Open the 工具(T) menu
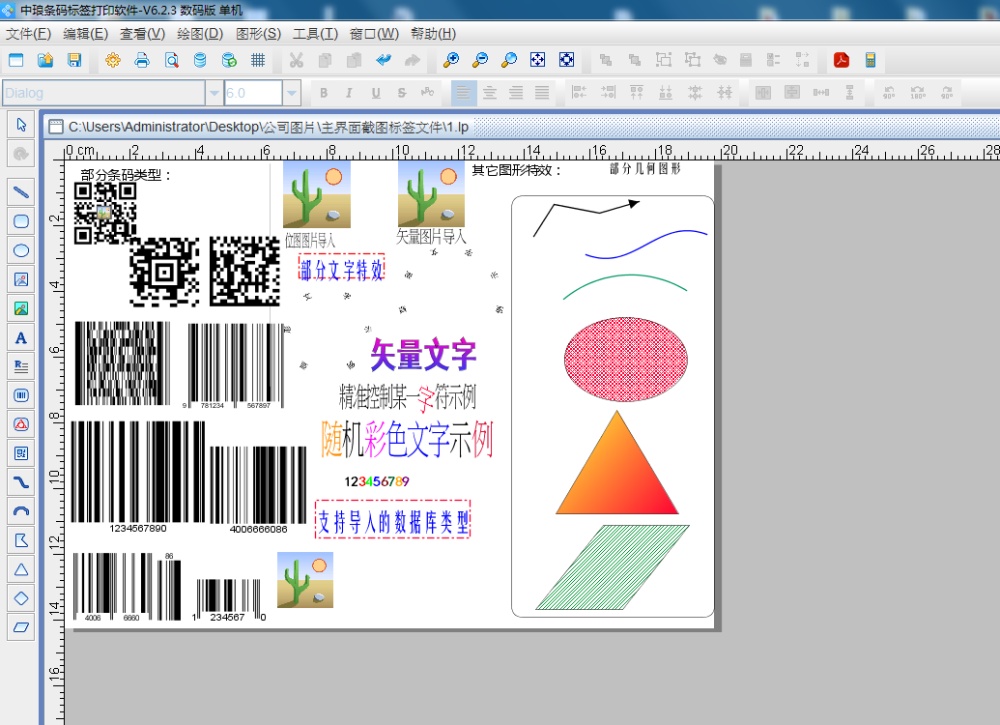 pyautogui.click(x=315, y=33)
